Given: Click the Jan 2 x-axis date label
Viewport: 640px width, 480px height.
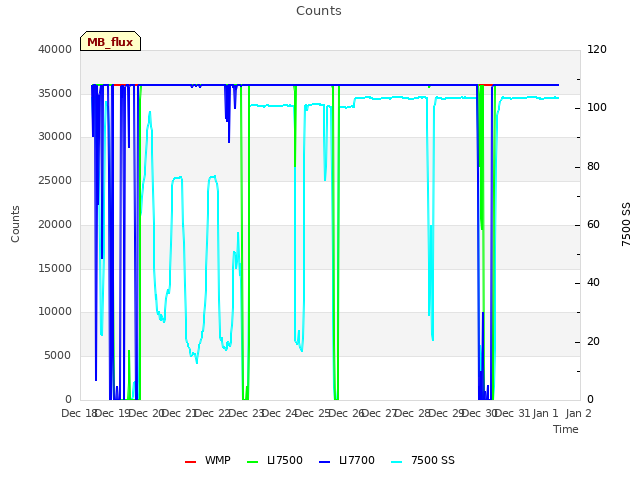Looking at the screenshot, I should pyautogui.click(x=579, y=413).
